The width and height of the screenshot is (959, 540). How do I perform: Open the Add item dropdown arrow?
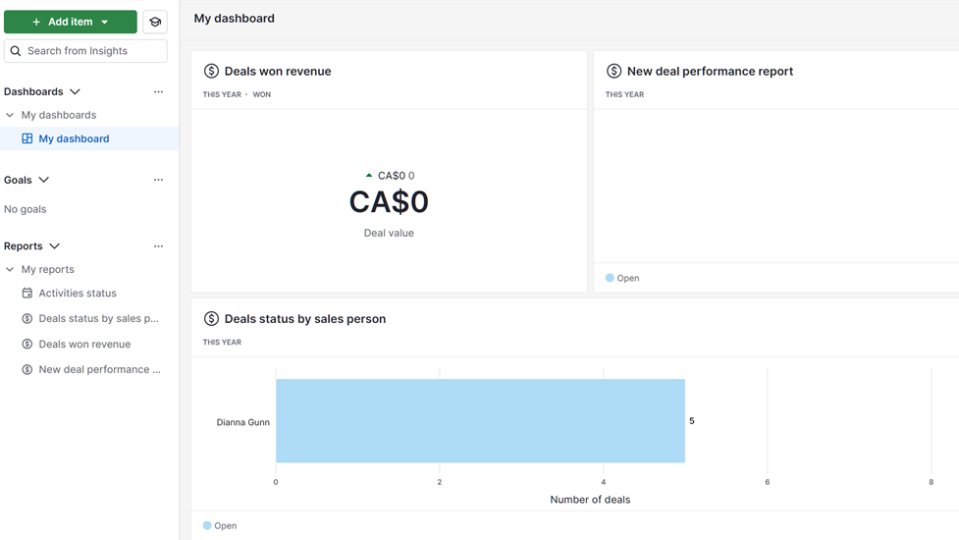105,22
